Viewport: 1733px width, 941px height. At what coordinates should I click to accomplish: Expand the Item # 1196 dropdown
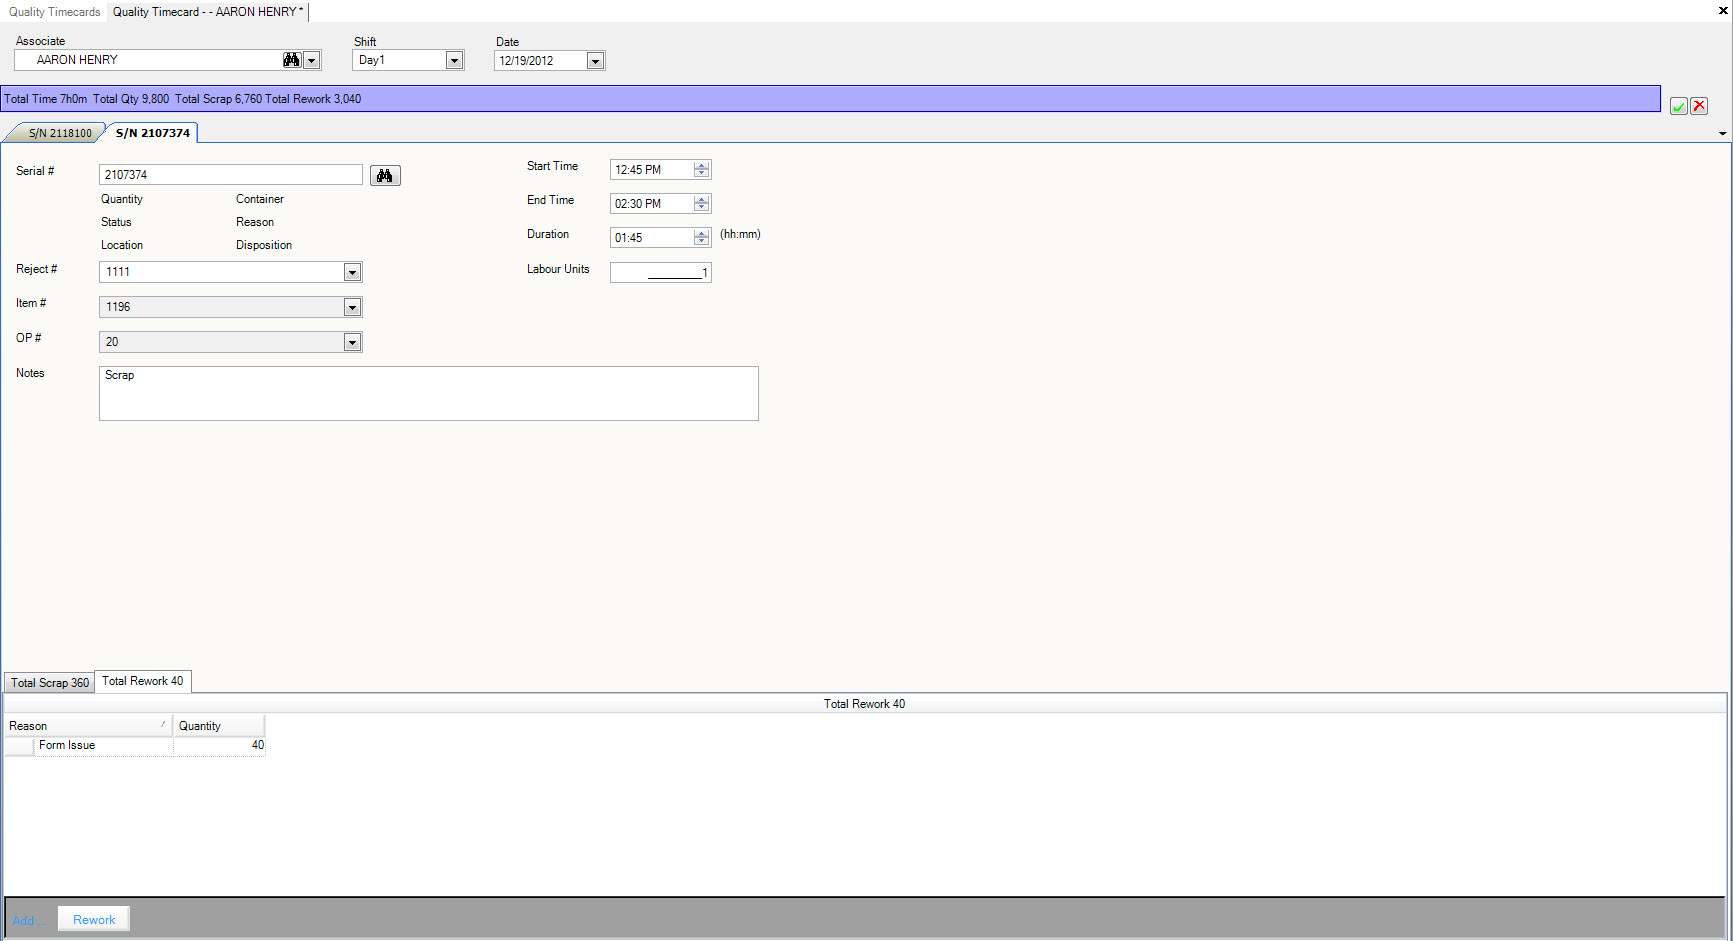352,307
